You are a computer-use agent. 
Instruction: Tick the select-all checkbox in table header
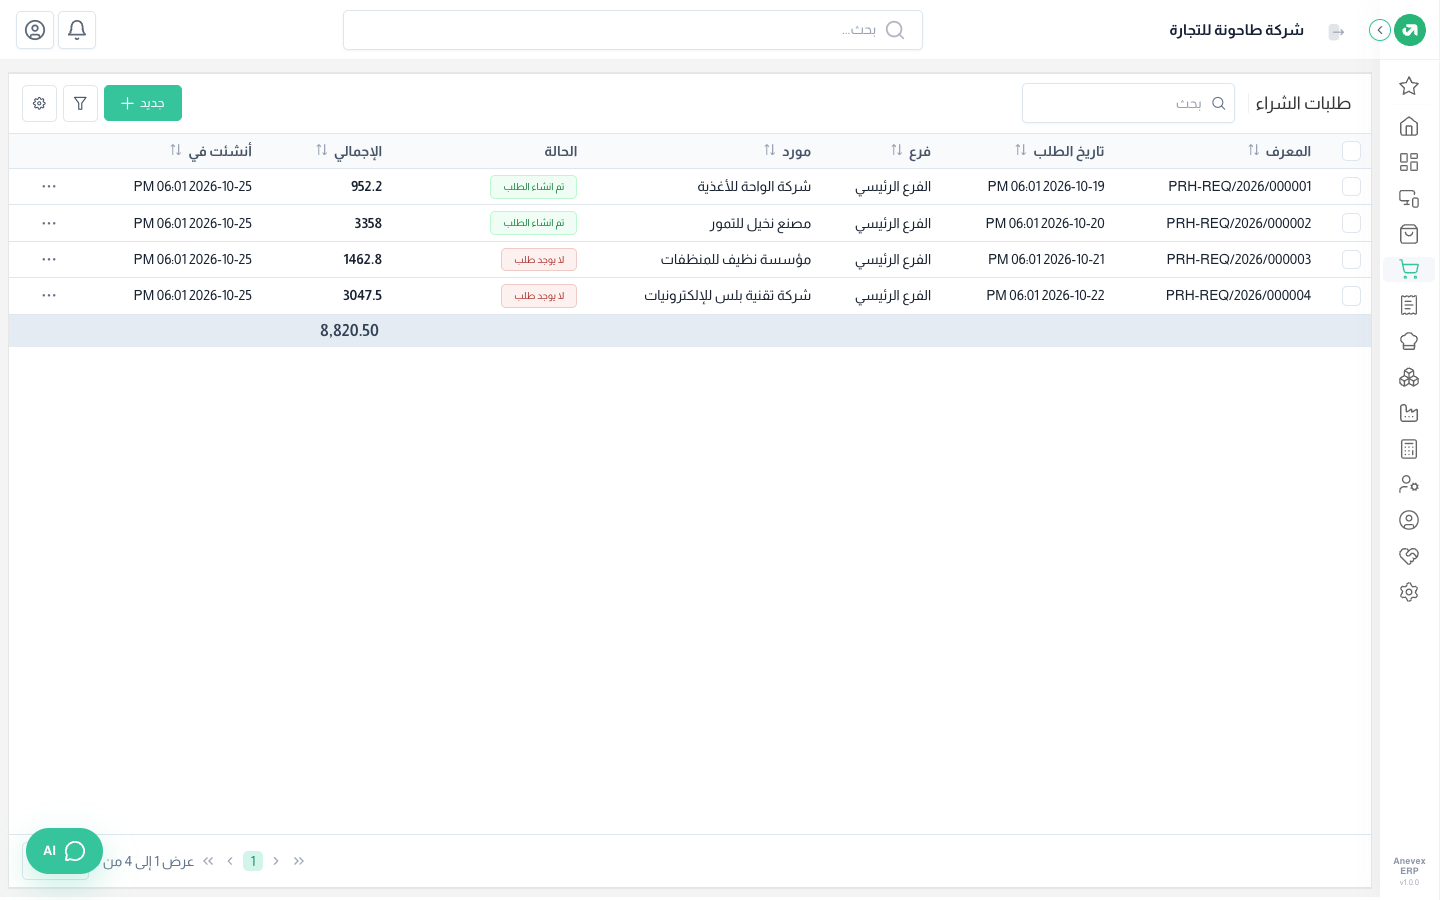click(1351, 151)
